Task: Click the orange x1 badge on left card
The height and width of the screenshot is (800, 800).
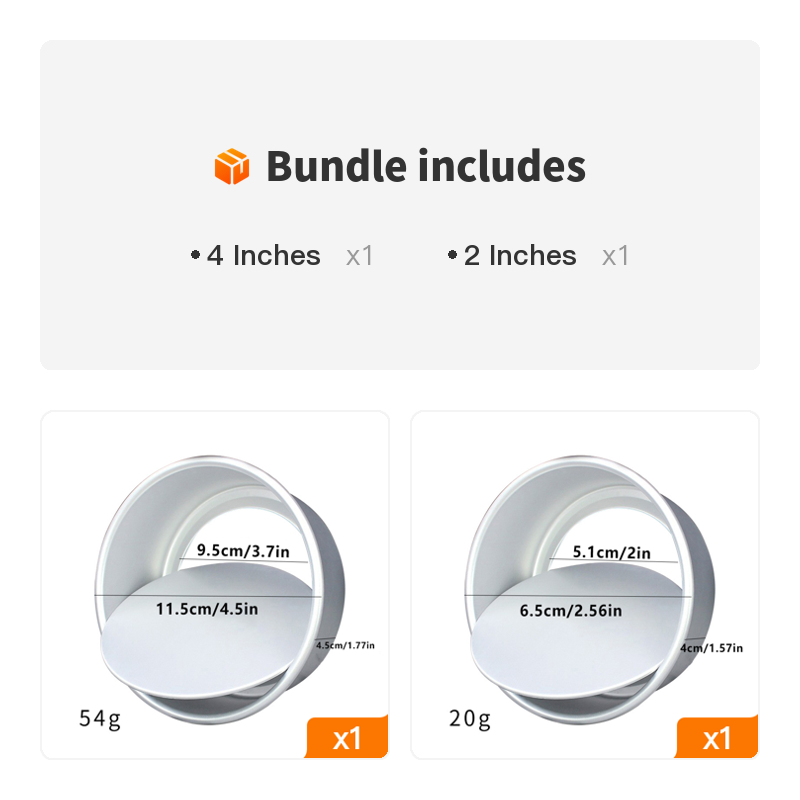Action: click(346, 739)
